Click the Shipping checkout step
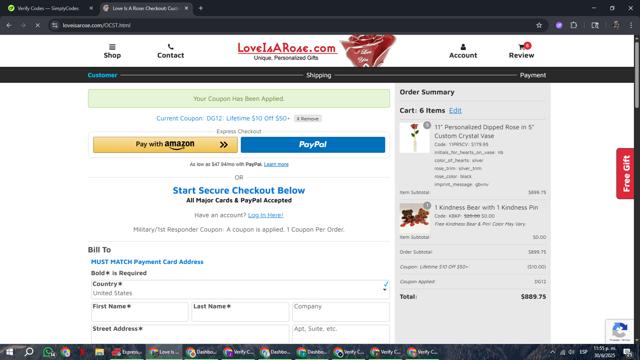Screen dimensions: 640x360 click(319, 75)
